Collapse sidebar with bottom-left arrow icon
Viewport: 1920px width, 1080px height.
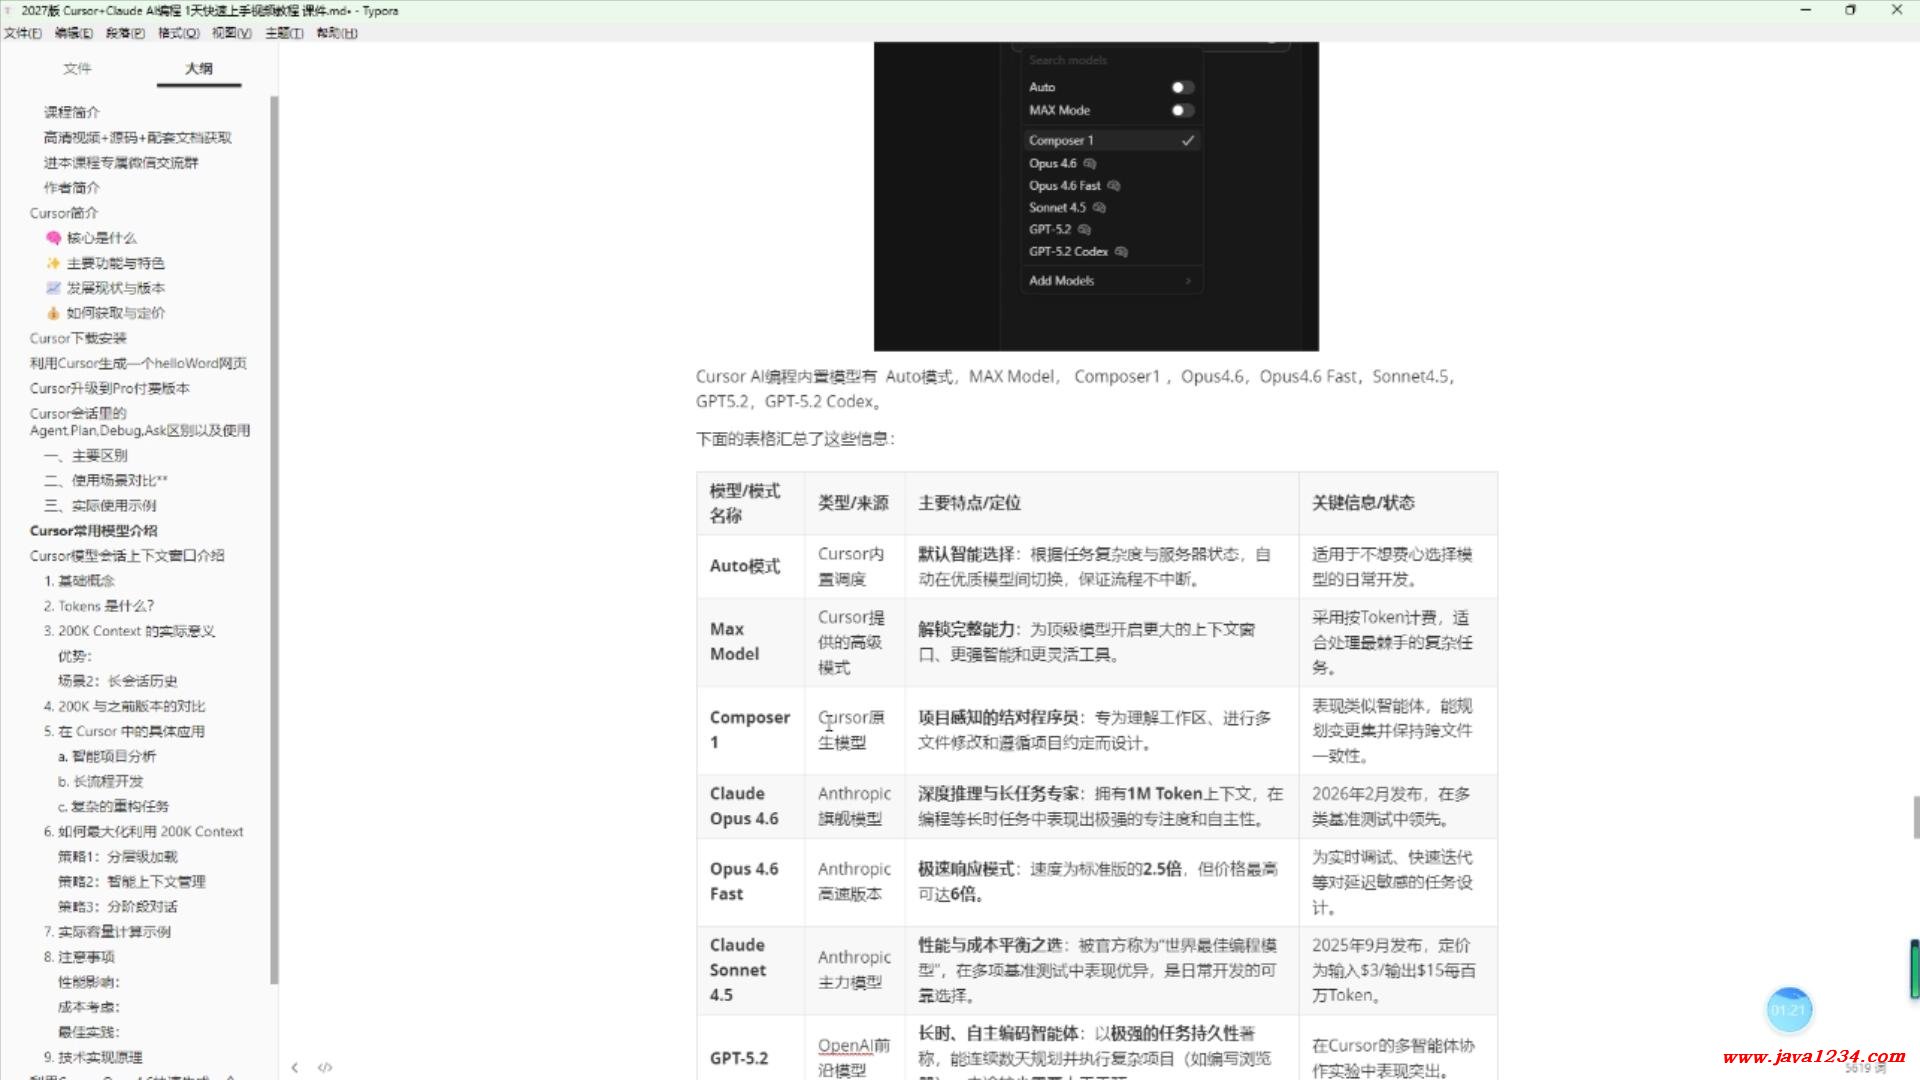click(294, 1067)
